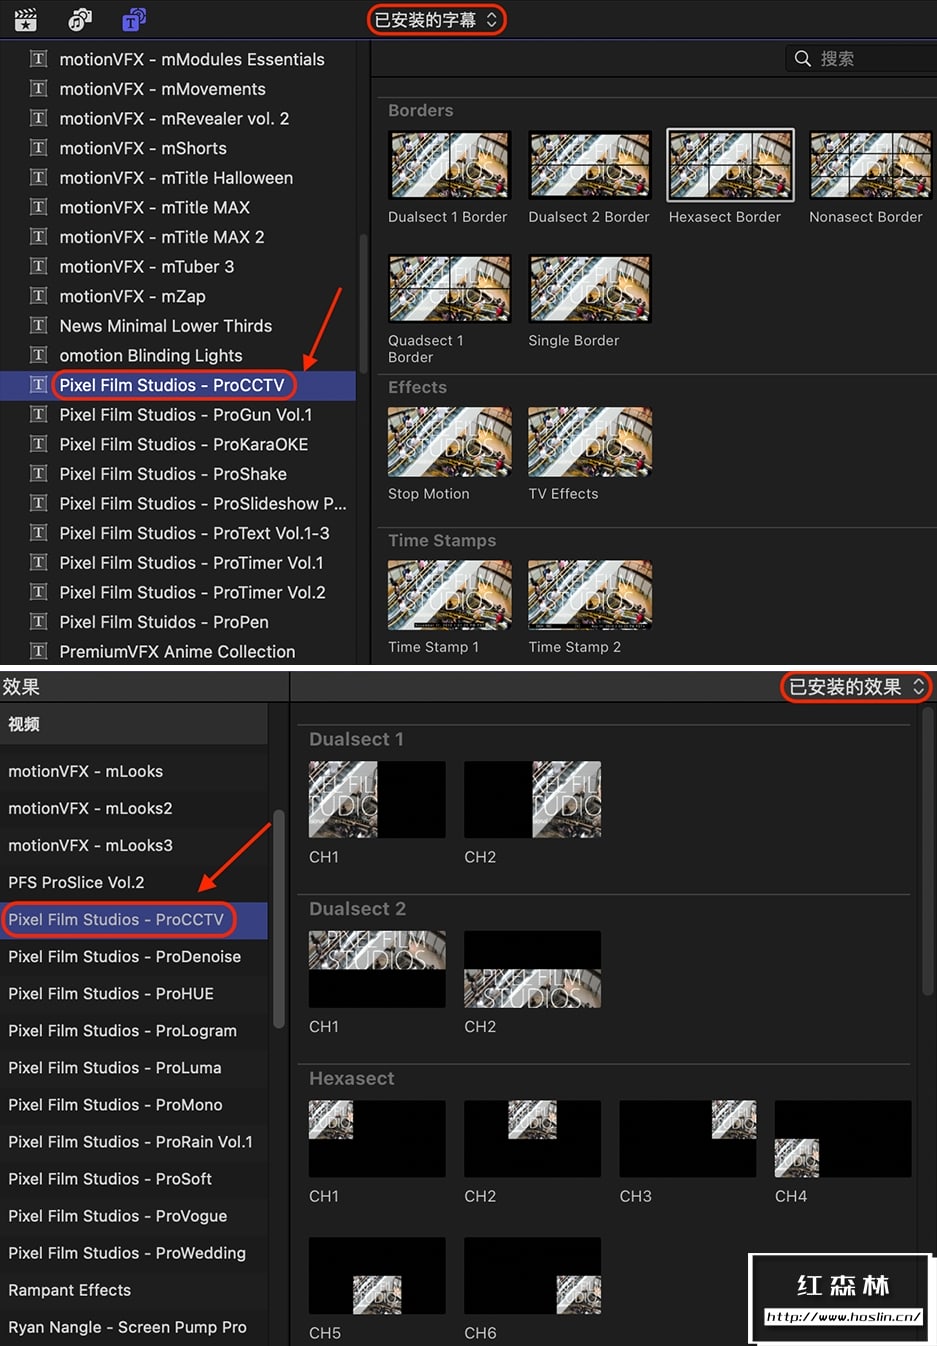Screen dimensions: 937x1346
Task: Click the search magnifier icon
Action: (803, 59)
